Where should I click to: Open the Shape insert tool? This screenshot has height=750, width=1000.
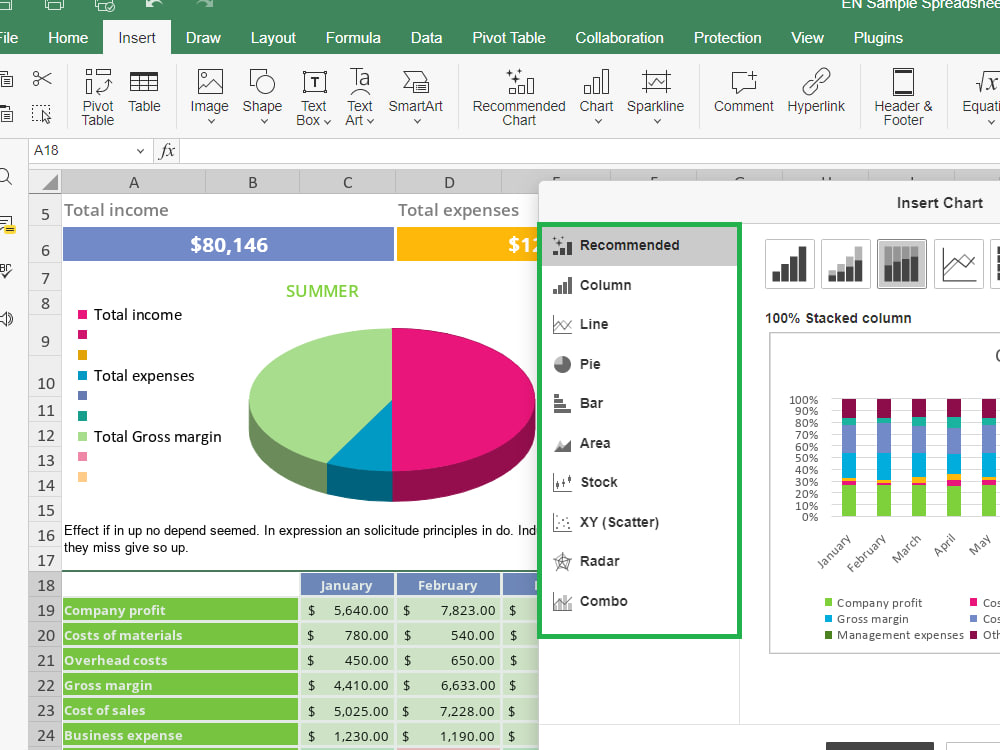[262, 91]
